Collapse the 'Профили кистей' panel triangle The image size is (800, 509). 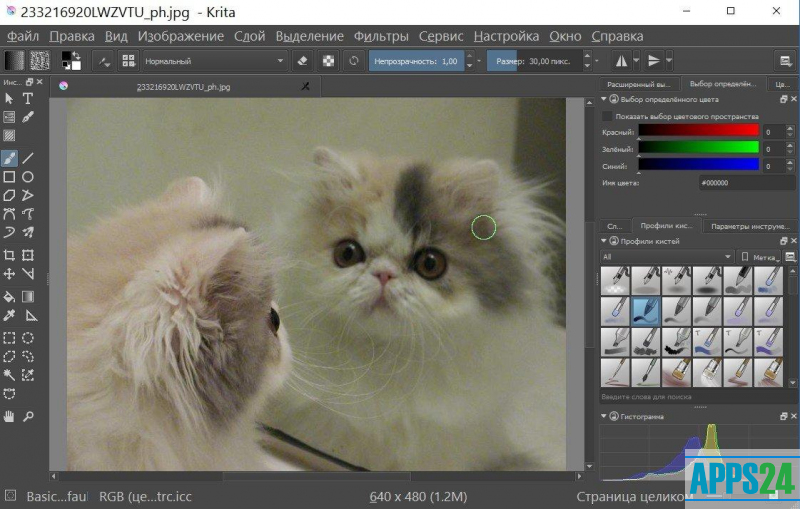click(x=604, y=241)
